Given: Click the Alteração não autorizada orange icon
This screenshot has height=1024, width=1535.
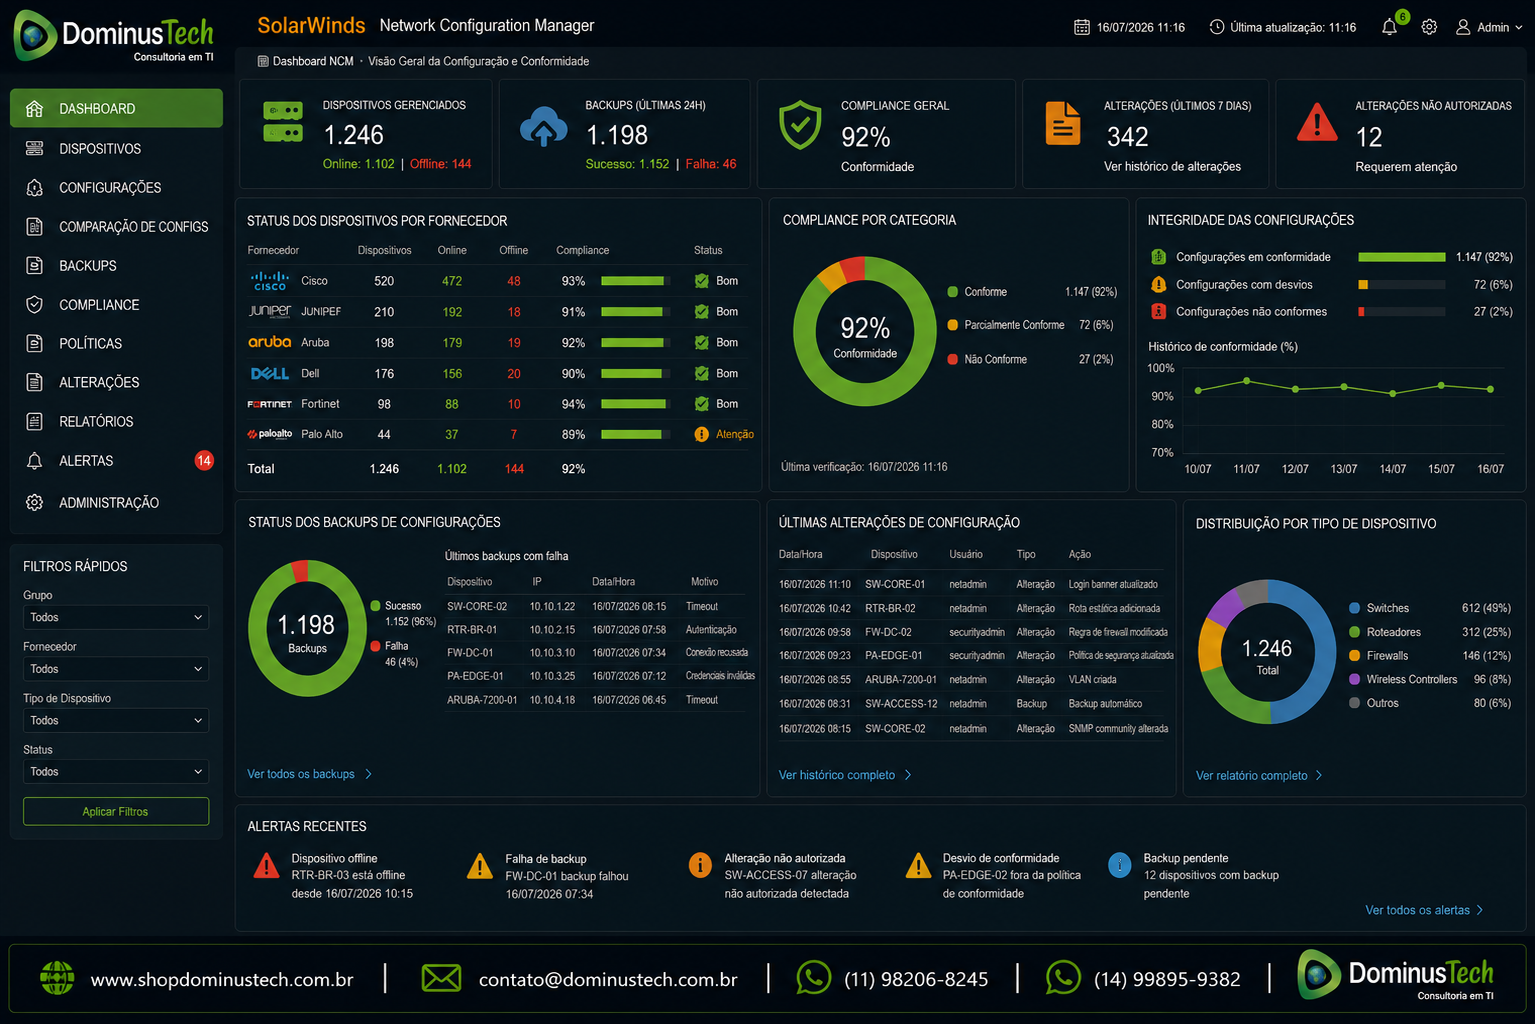Looking at the screenshot, I should pos(700,865).
